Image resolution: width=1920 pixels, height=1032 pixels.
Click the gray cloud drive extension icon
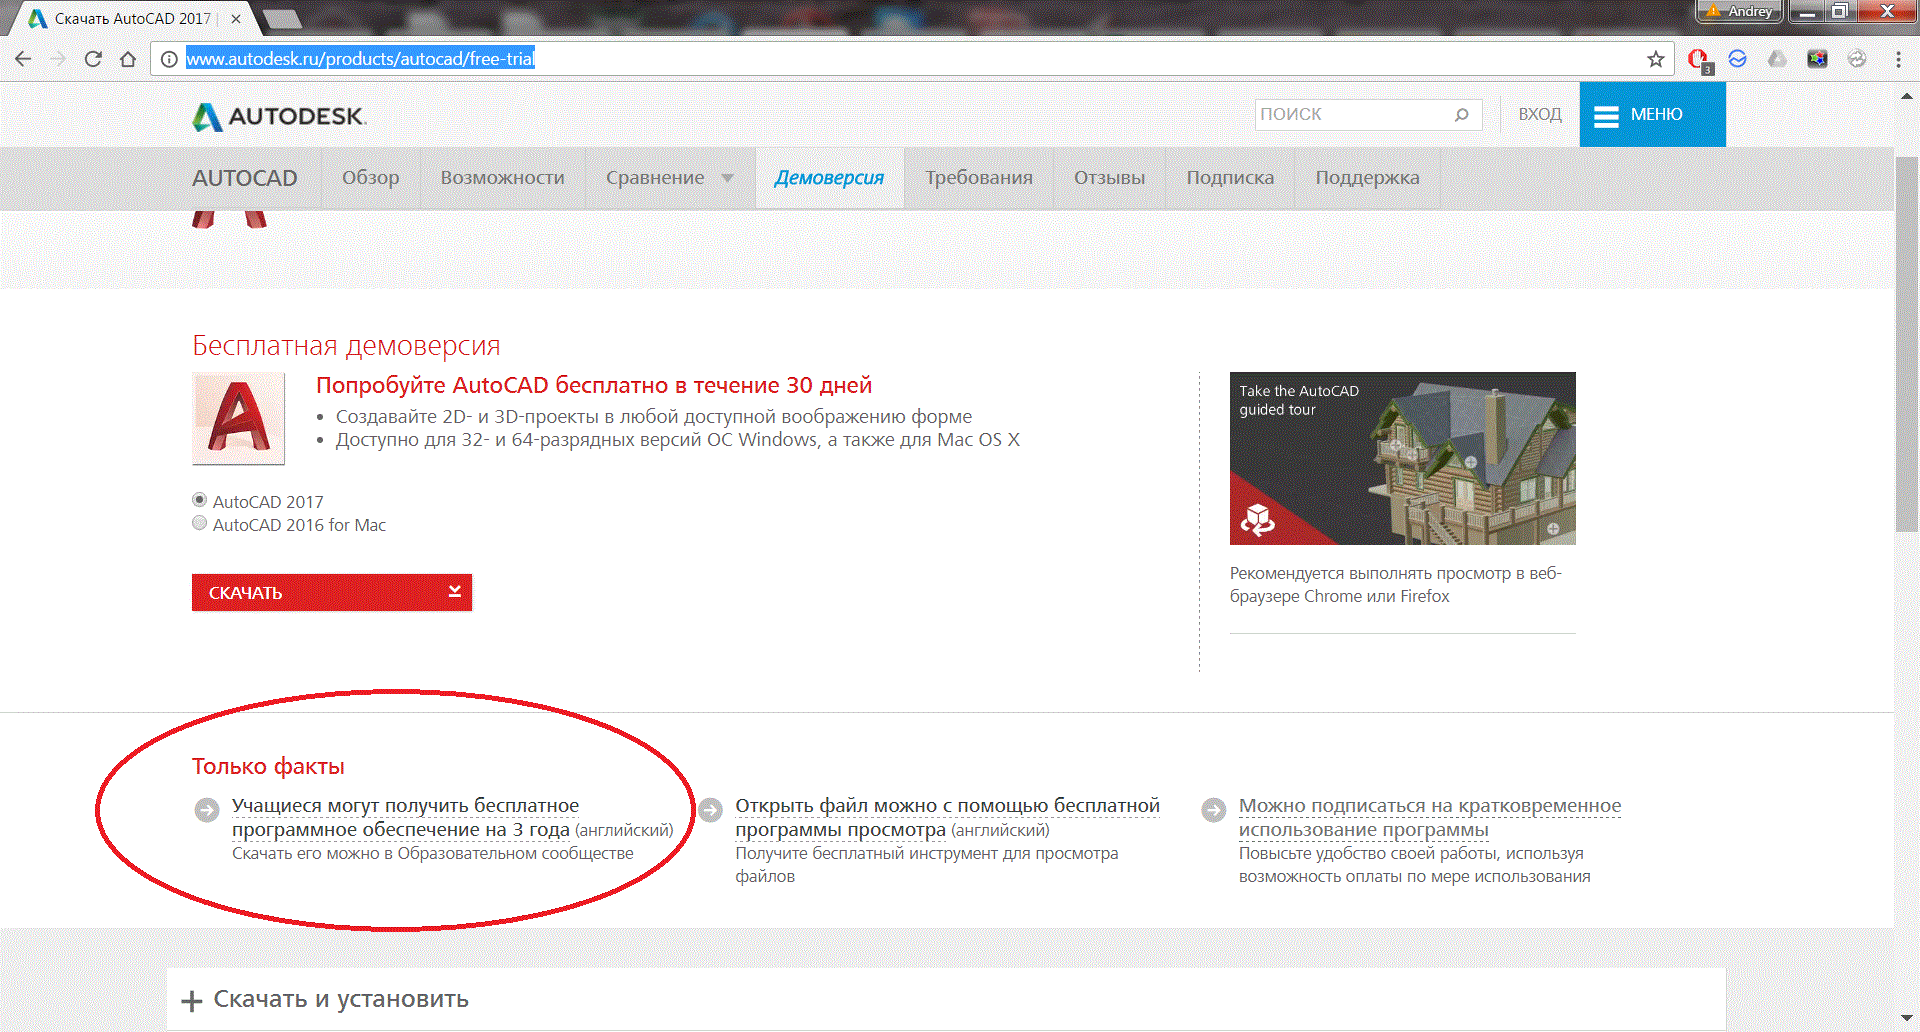pos(1777,59)
